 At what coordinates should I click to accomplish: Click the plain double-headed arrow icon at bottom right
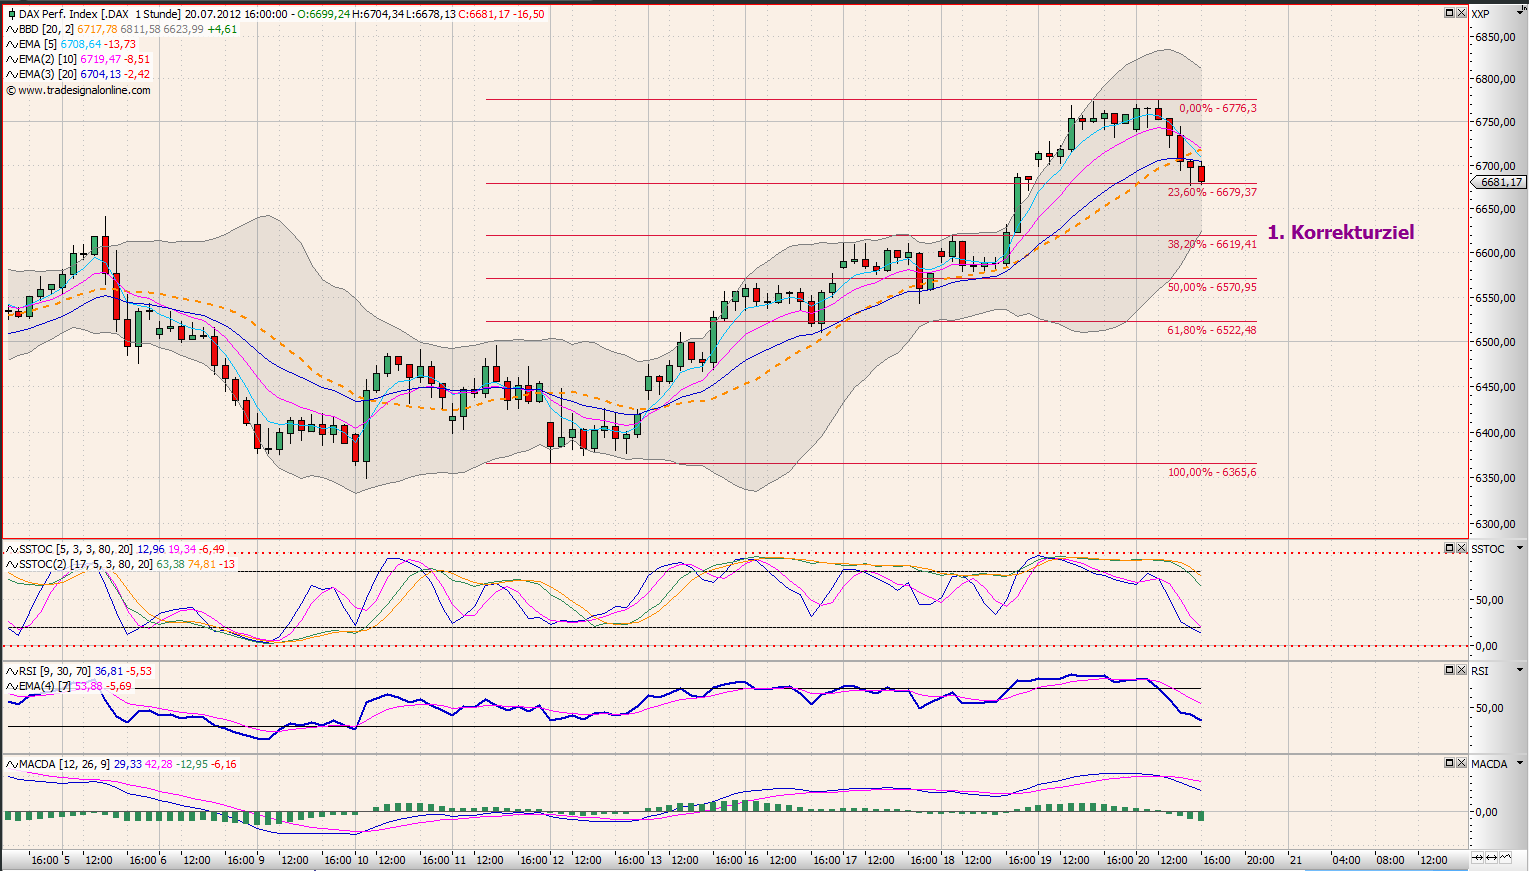1491,858
